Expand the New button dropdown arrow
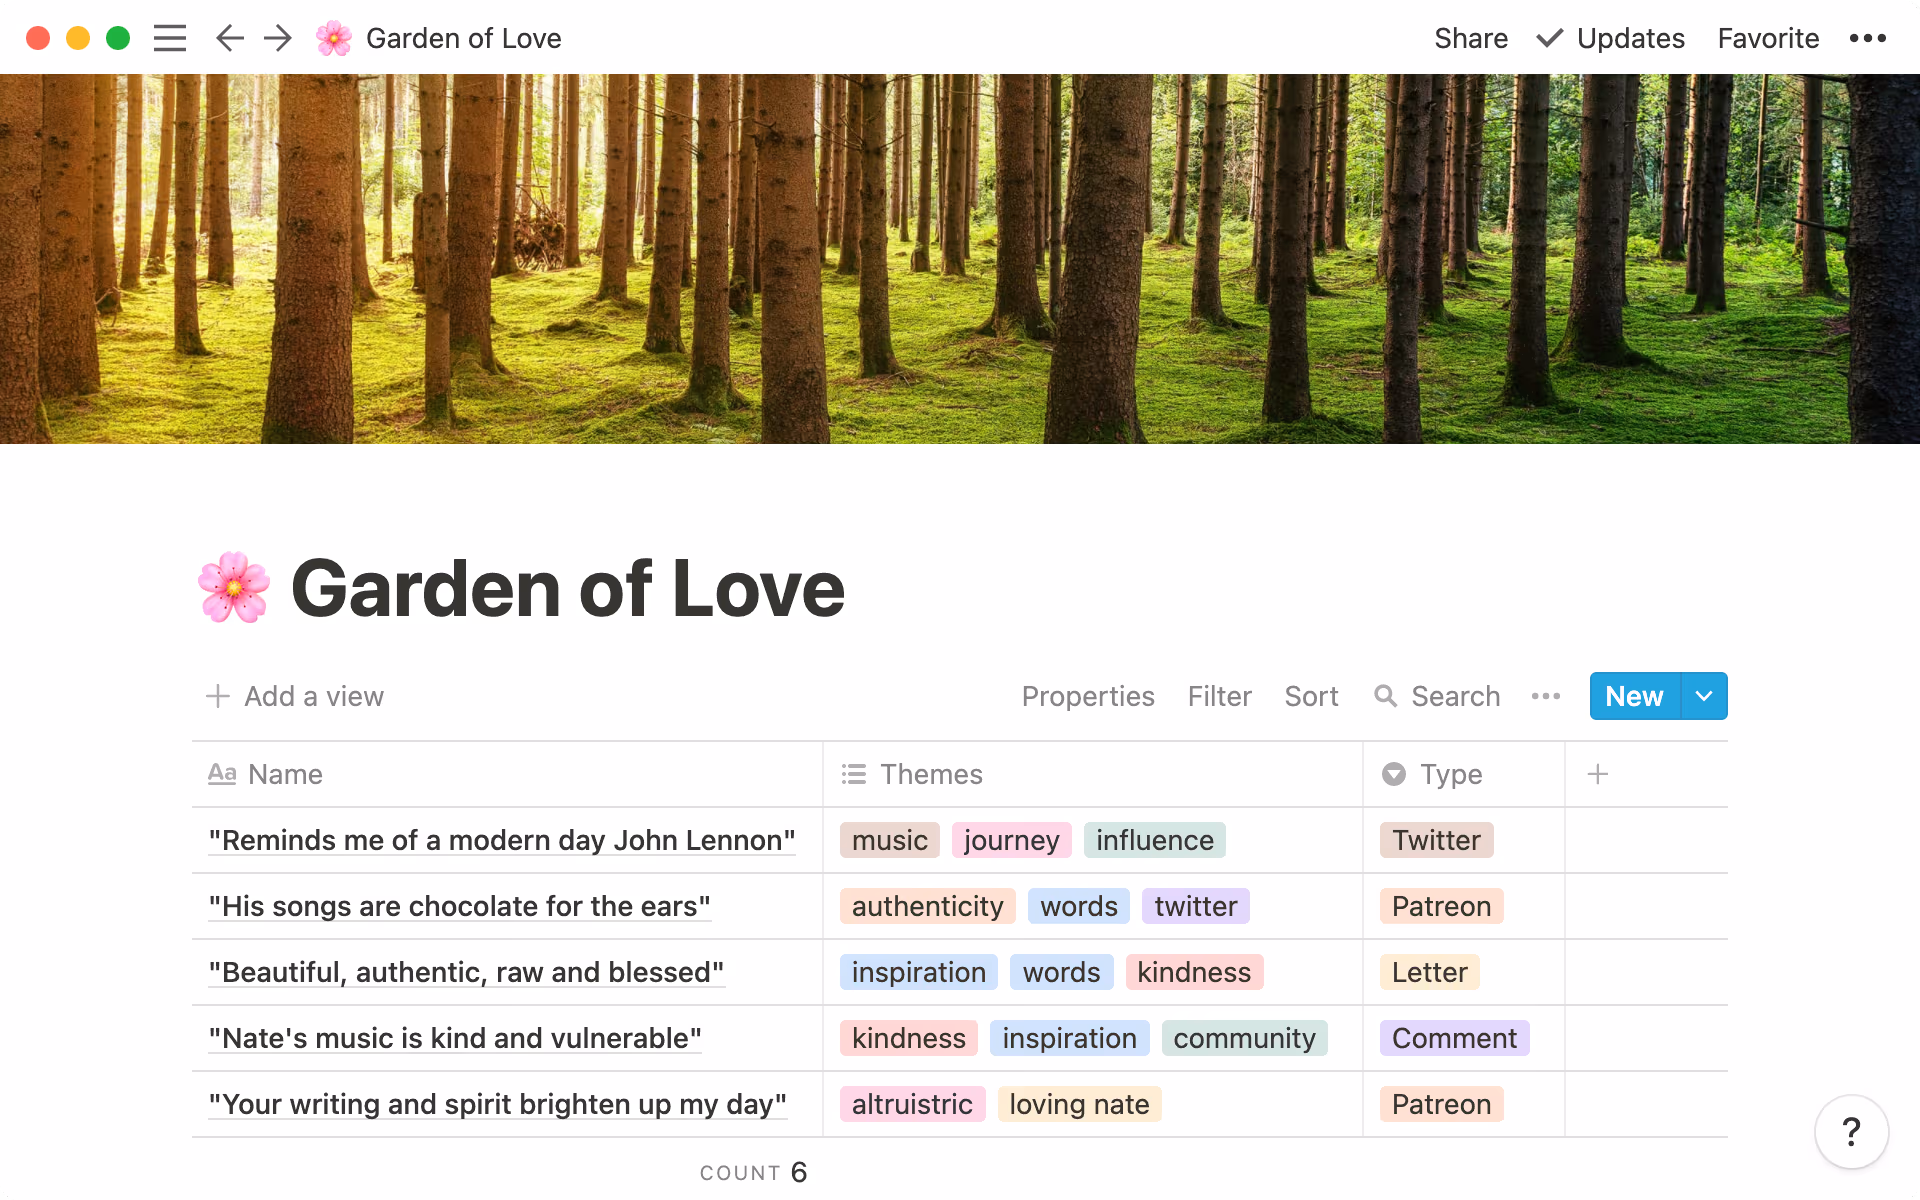 point(1704,696)
